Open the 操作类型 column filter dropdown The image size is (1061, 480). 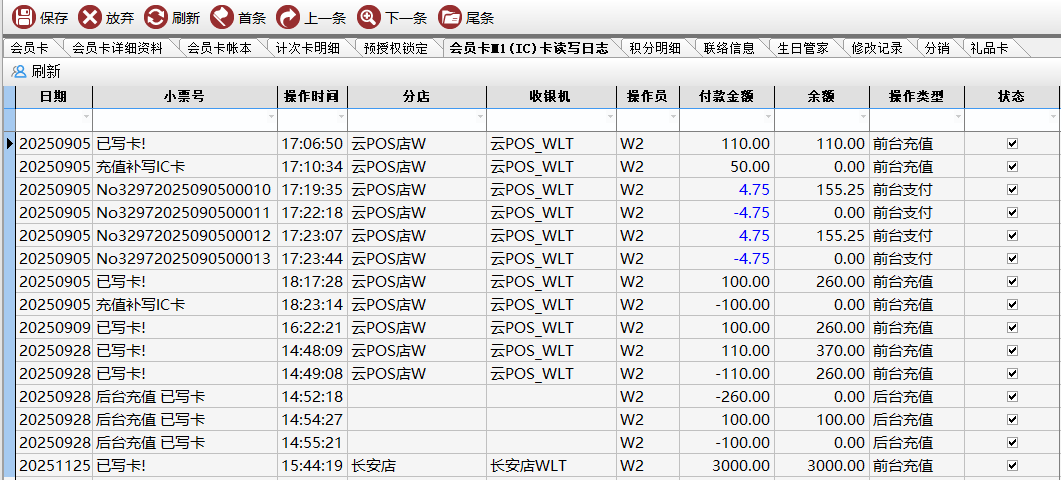click(x=958, y=117)
